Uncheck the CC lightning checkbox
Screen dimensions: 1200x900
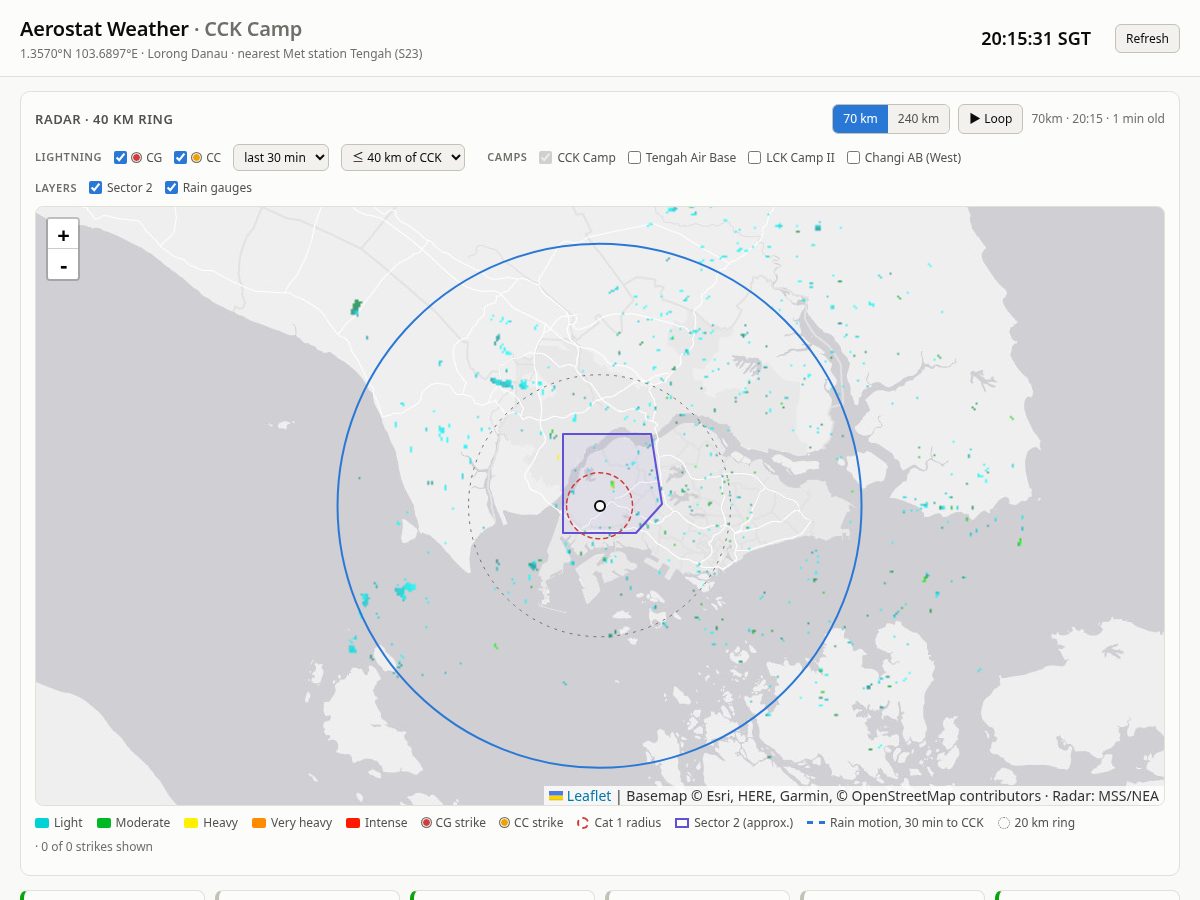point(181,157)
